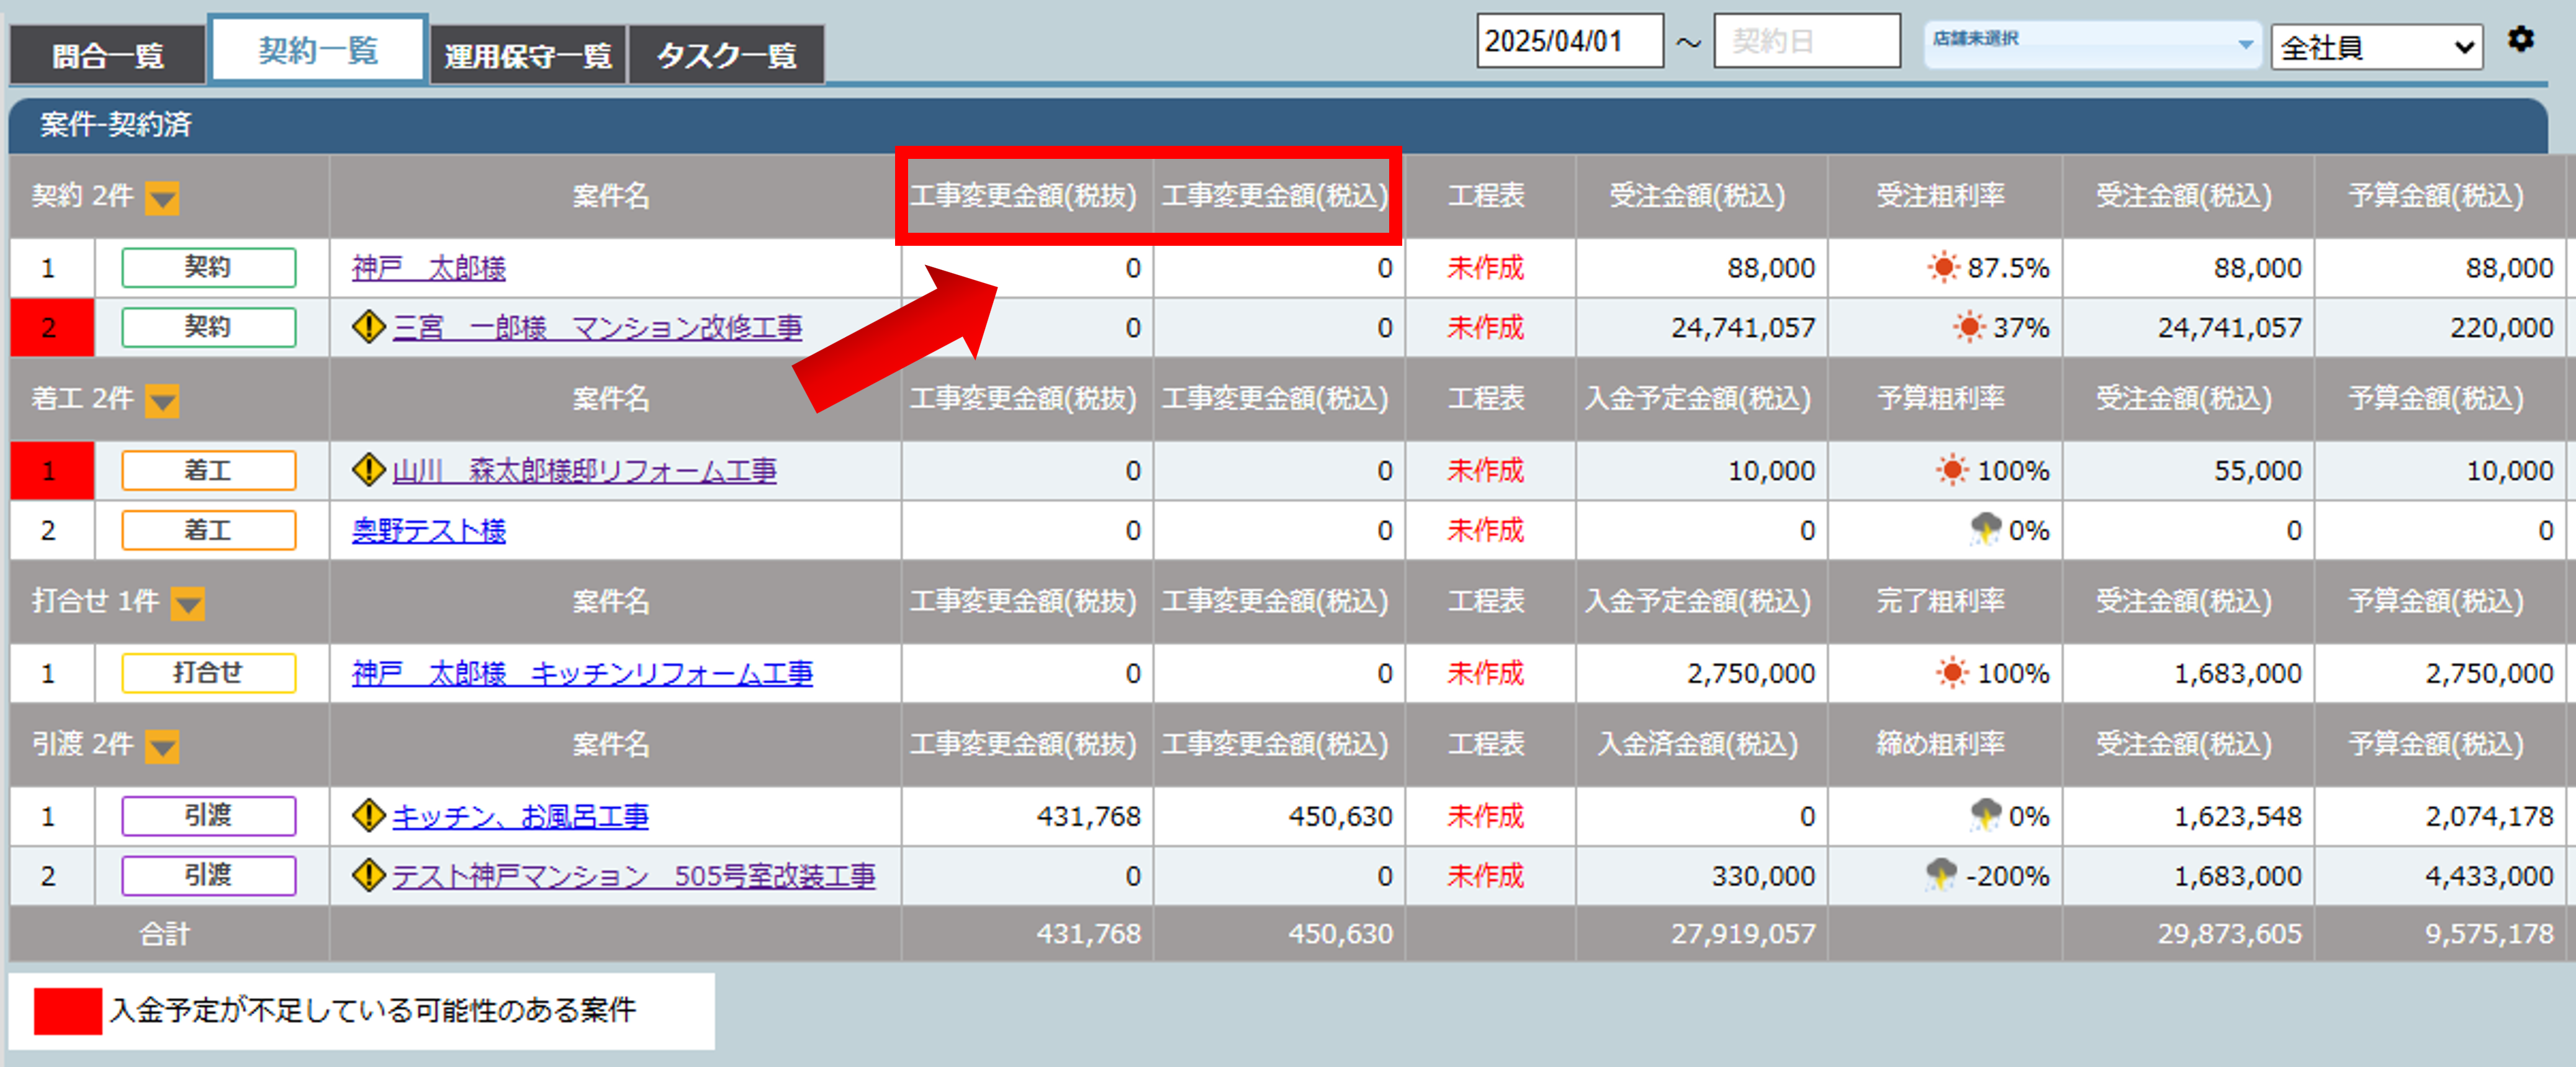The image size is (2576, 1067).
Task: Click warning icon beside 三宮 一郎様 project
Action: click(x=369, y=327)
